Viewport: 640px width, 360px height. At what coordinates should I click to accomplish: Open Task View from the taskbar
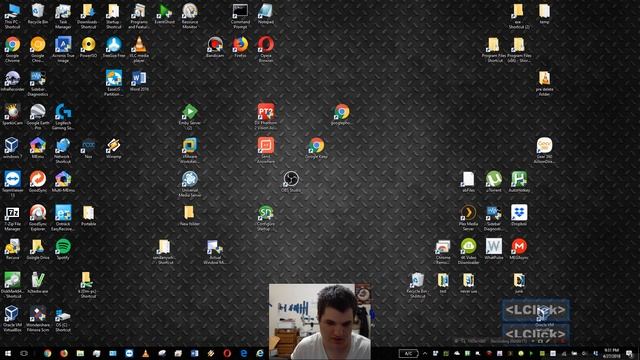(x=24, y=353)
